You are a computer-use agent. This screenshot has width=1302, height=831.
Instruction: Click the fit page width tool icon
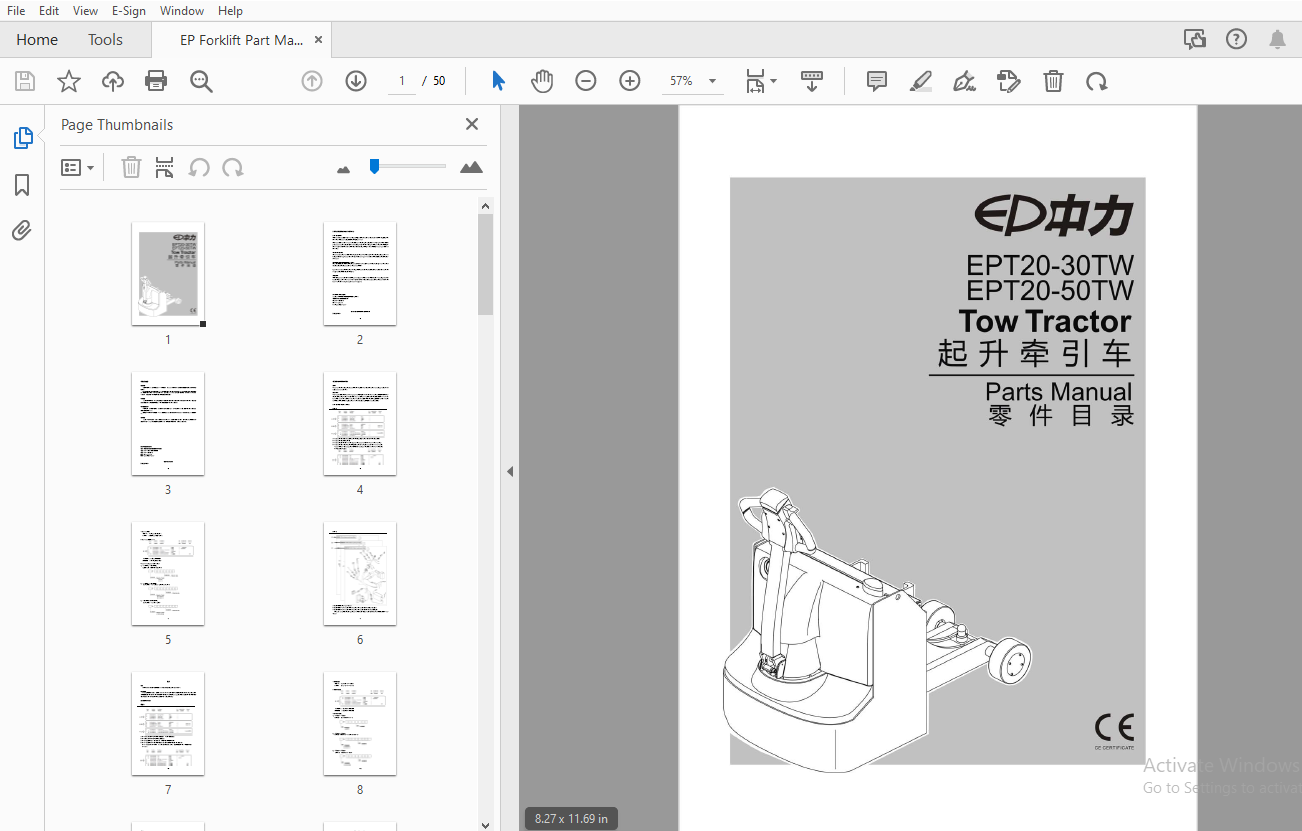click(x=756, y=81)
